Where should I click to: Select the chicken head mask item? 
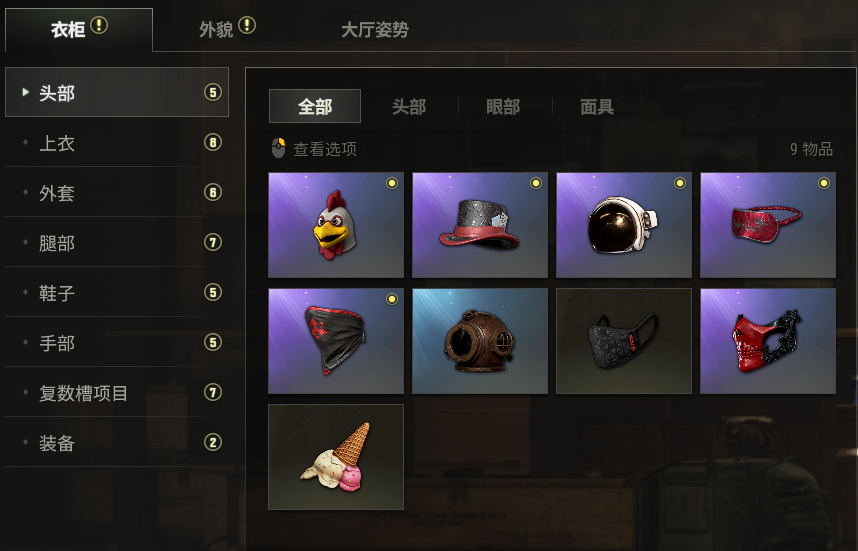336,225
